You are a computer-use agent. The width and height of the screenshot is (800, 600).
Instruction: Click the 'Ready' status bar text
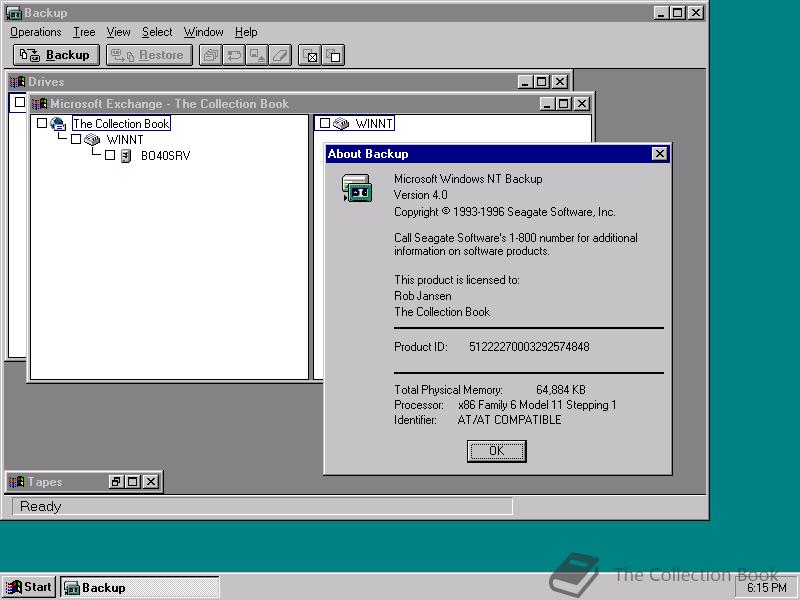click(40, 506)
